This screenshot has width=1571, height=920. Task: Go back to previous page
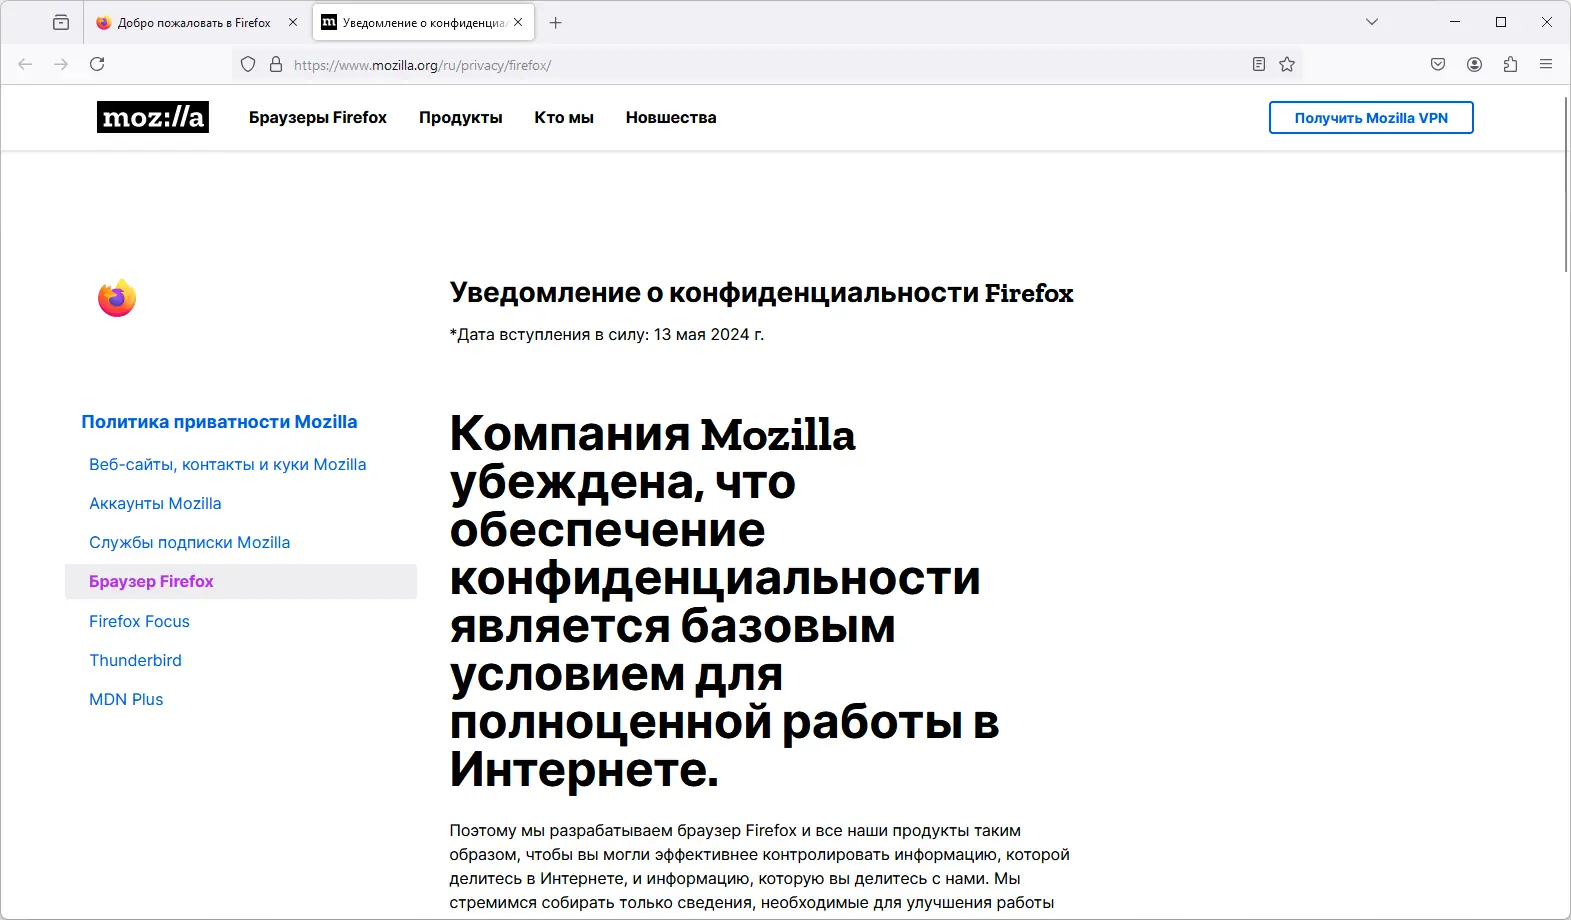coord(25,64)
